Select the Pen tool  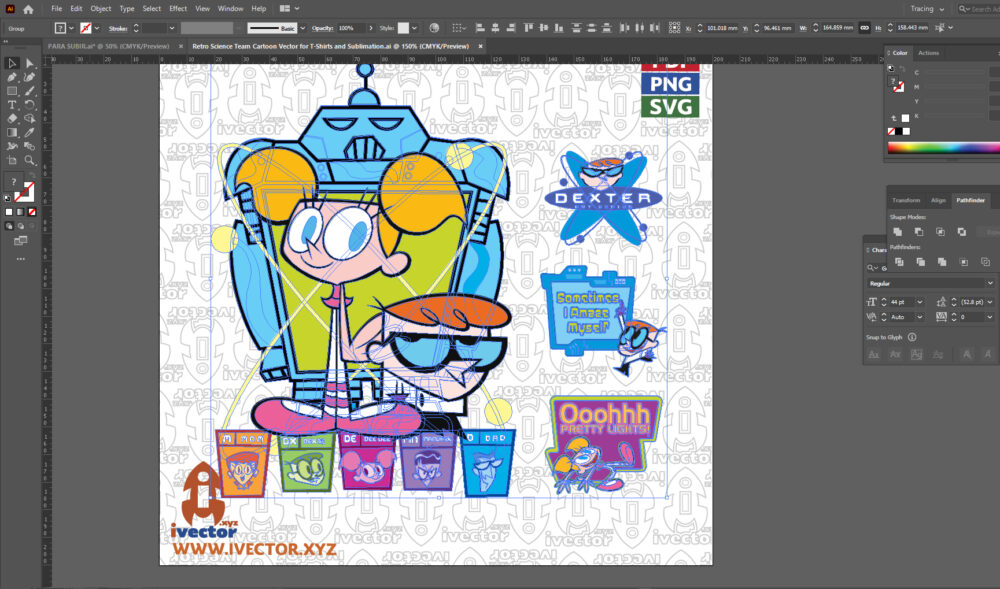pyautogui.click(x=11, y=77)
